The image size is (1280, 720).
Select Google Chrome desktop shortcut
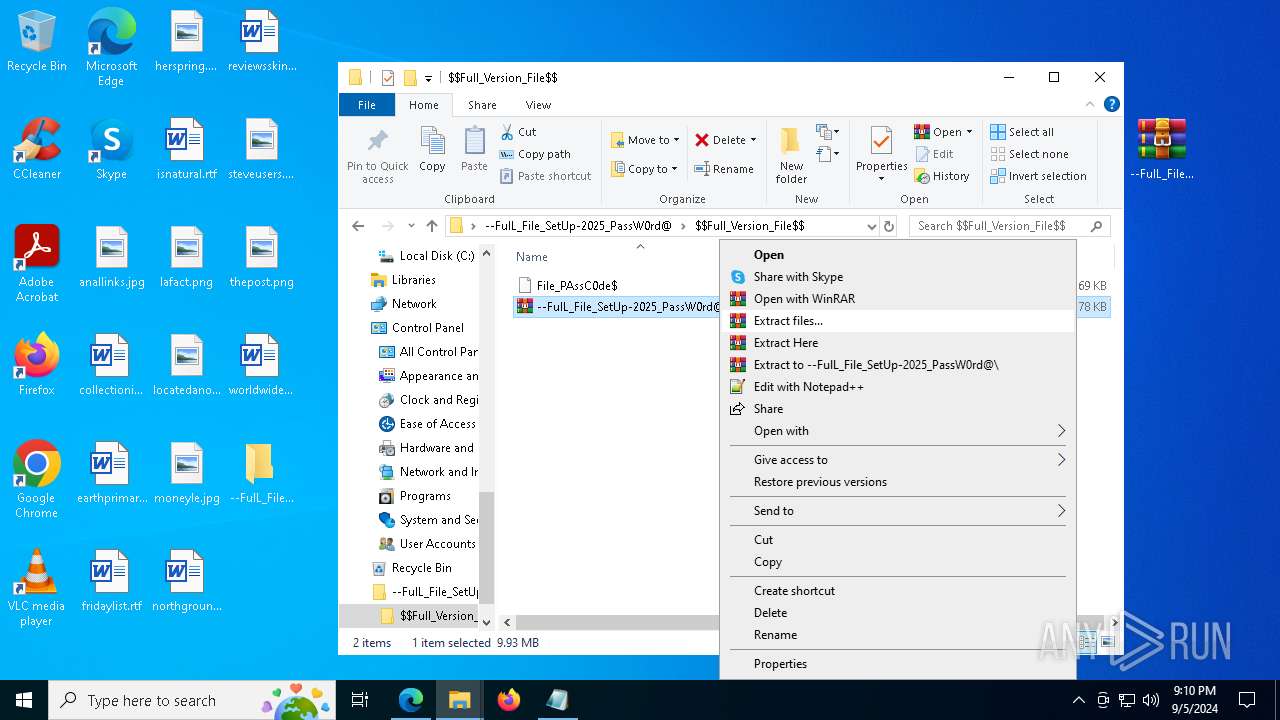(x=37, y=480)
